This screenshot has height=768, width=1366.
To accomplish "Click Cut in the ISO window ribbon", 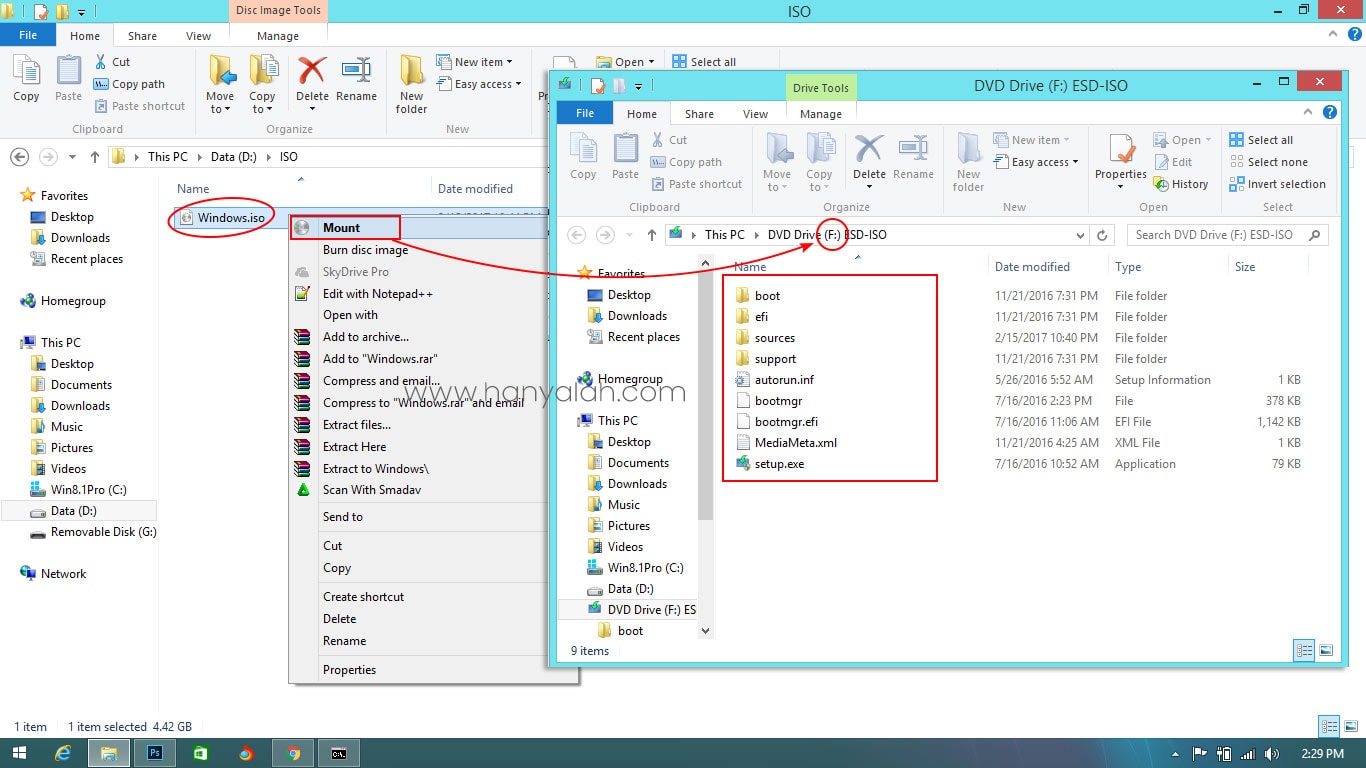I will pos(112,62).
